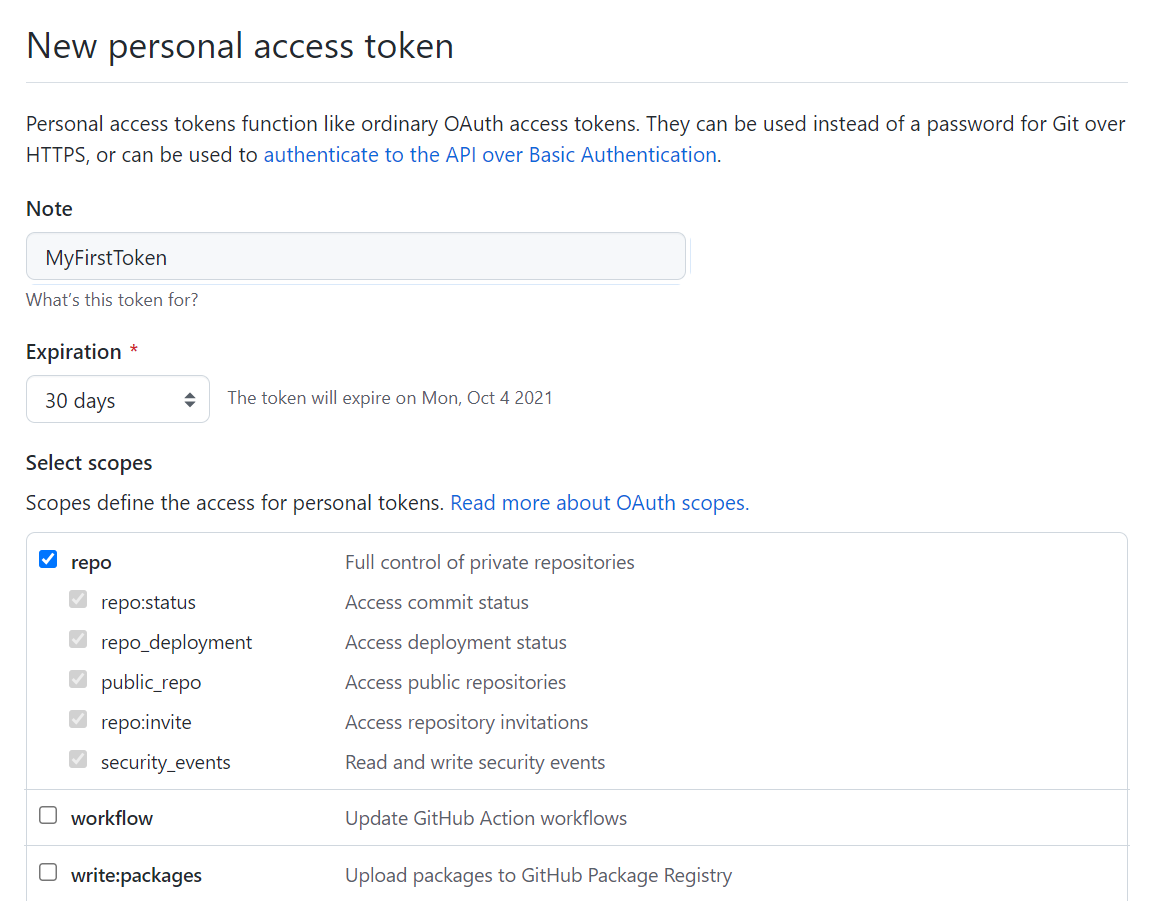Uncheck the repo scope checkbox
1162x901 pixels.
point(48,560)
